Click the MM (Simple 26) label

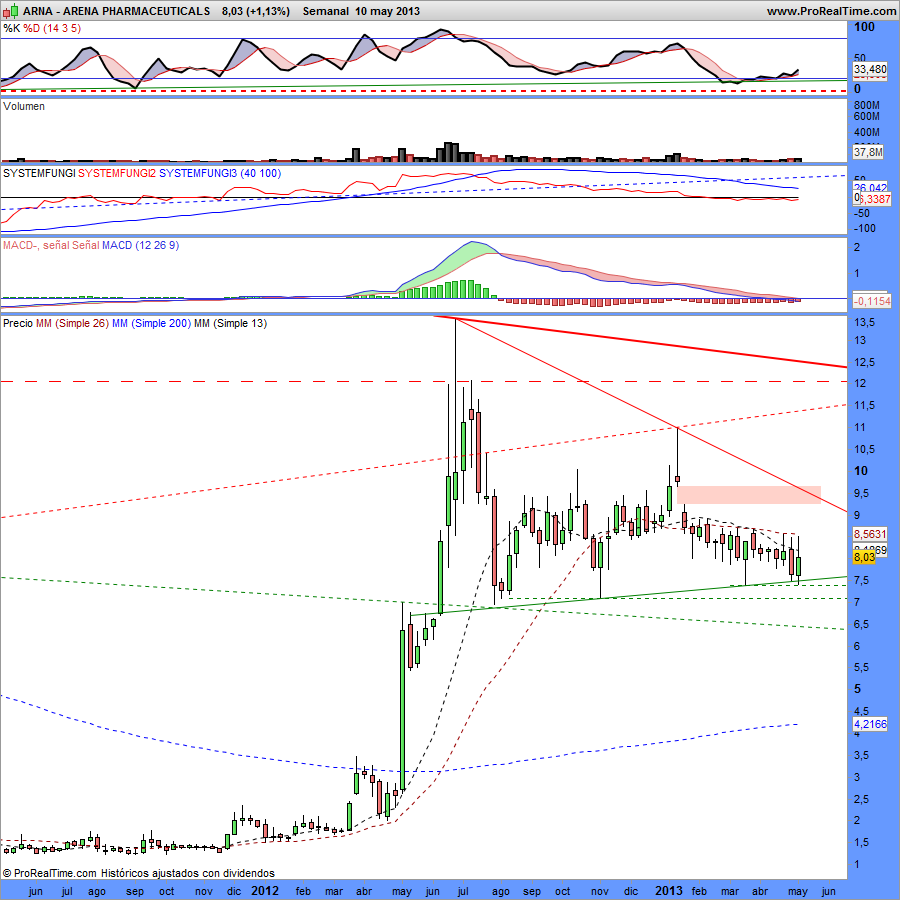pyautogui.click(x=72, y=323)
